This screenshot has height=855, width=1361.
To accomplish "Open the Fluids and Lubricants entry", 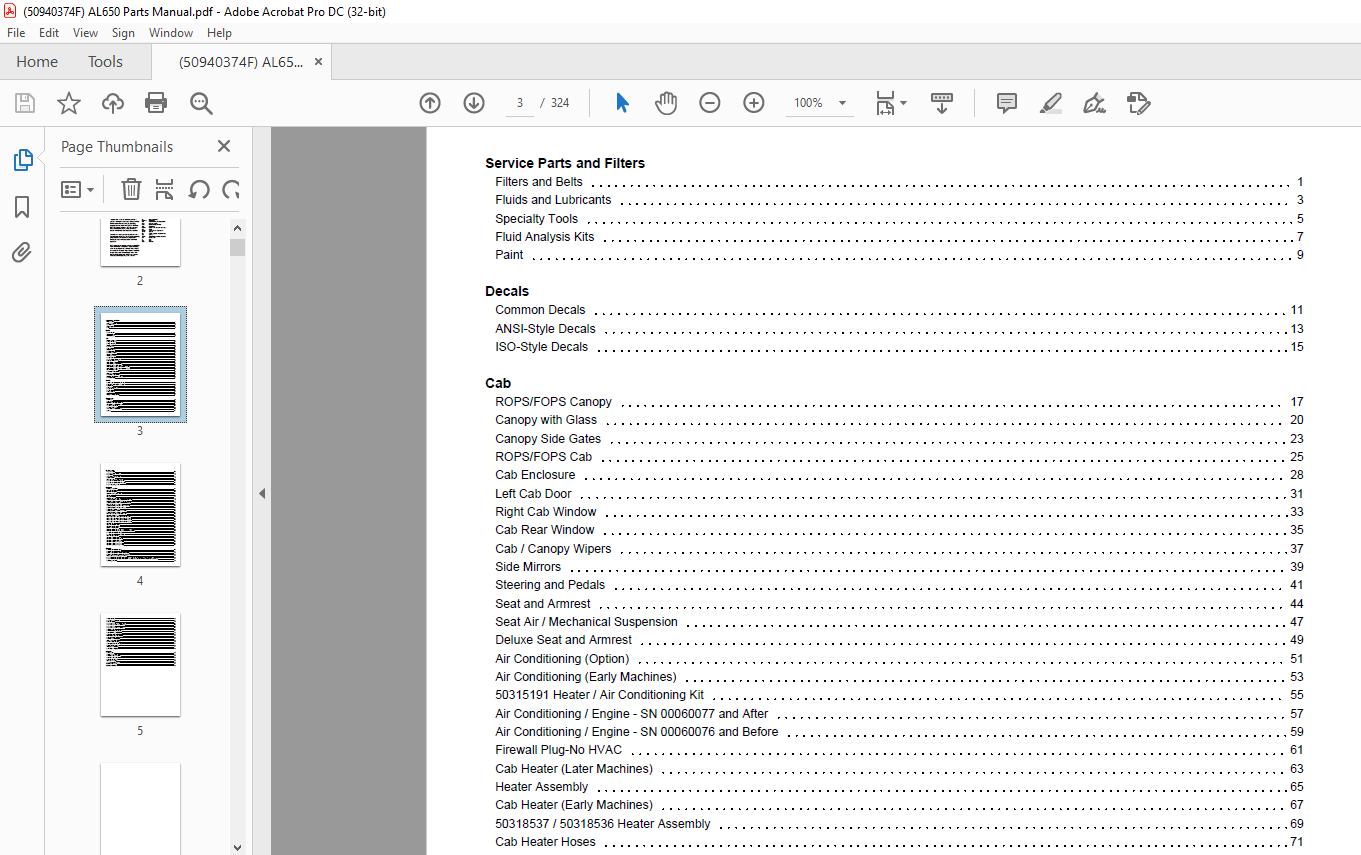I will coord(899,200).
